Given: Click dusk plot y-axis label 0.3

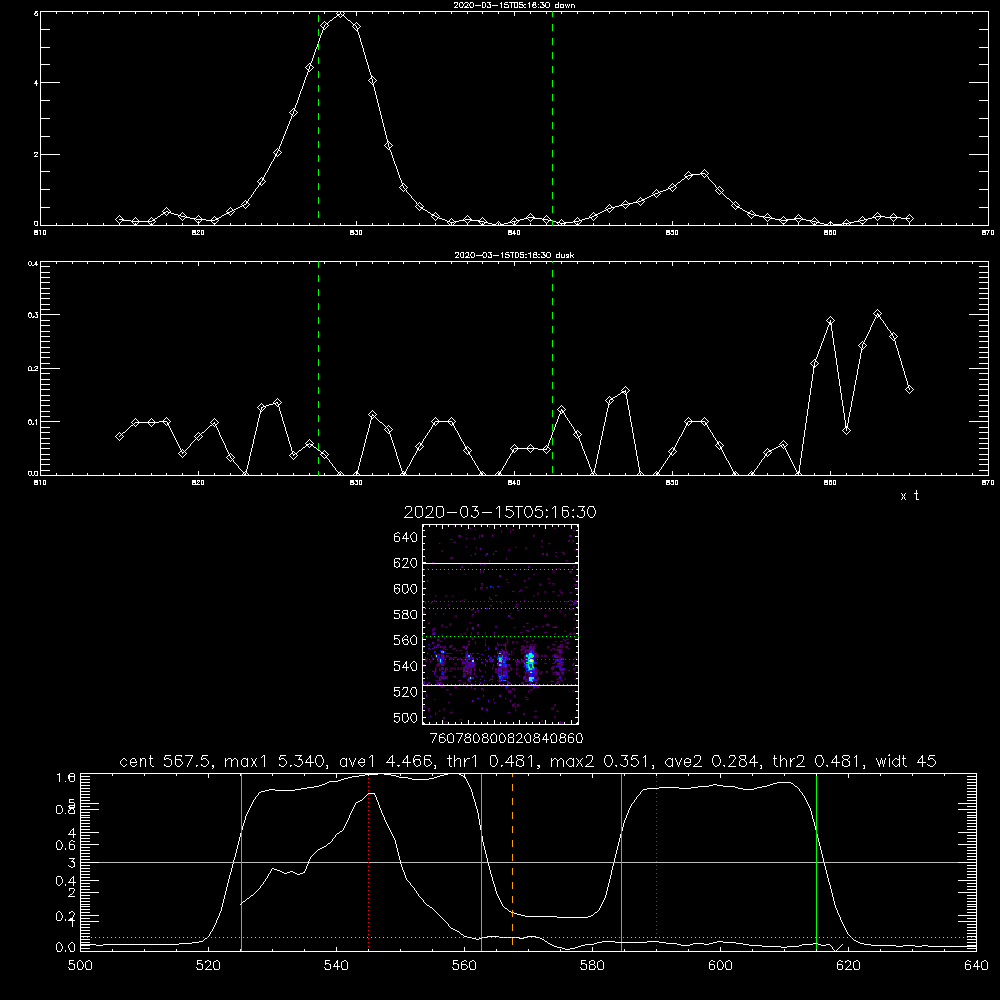Looking at the screenshot, I should [x=33, y=315].
